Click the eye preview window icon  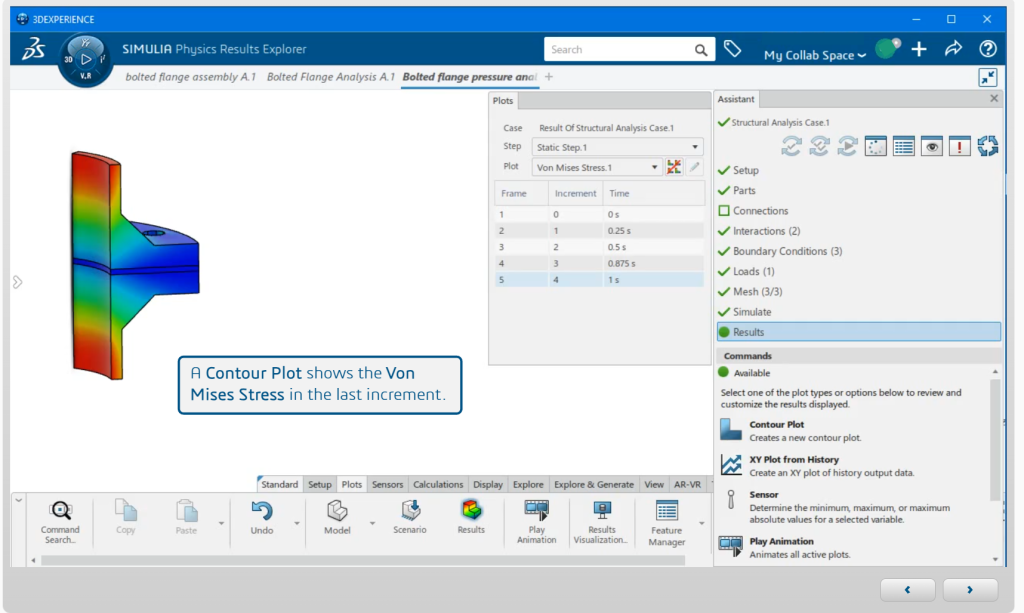[932, 146]
